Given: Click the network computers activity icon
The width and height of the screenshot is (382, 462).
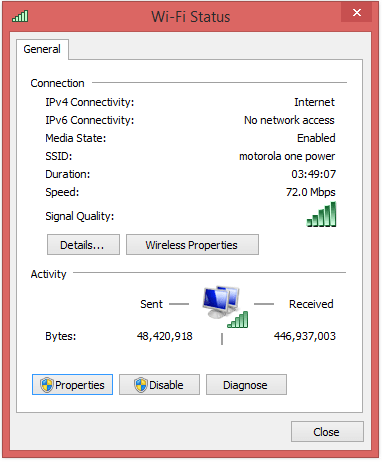Looking at the screenshot, I should click(225, 307).
